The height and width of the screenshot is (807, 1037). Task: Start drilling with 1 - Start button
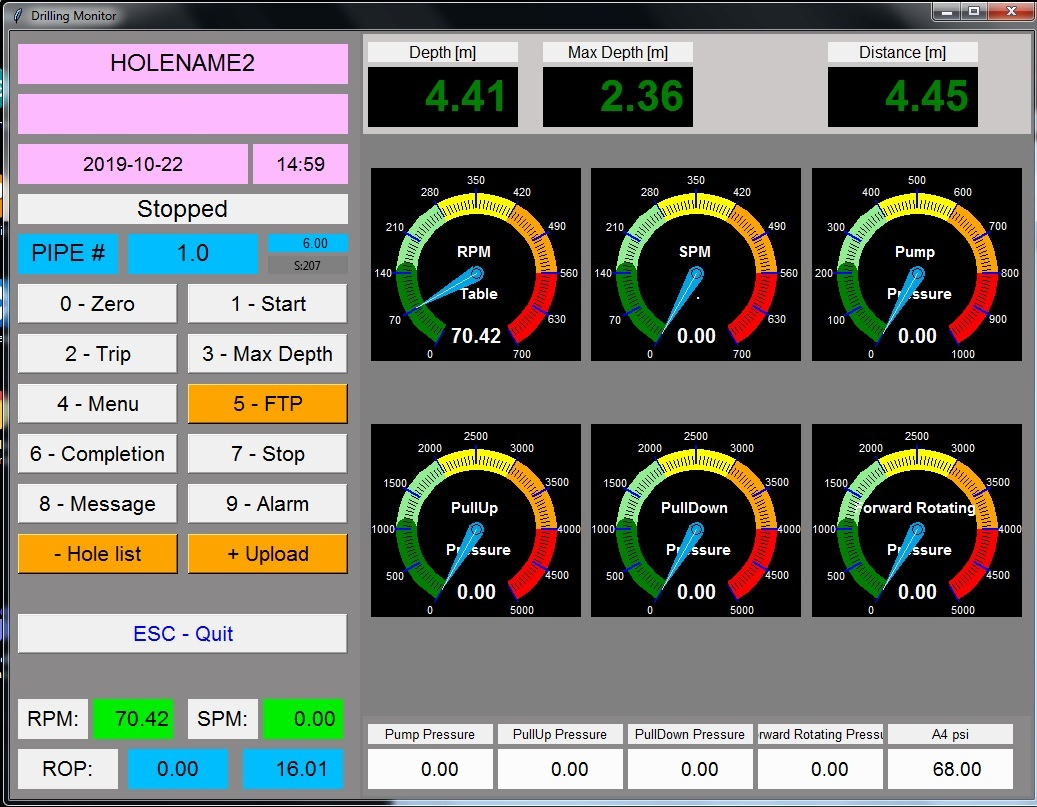267,304
